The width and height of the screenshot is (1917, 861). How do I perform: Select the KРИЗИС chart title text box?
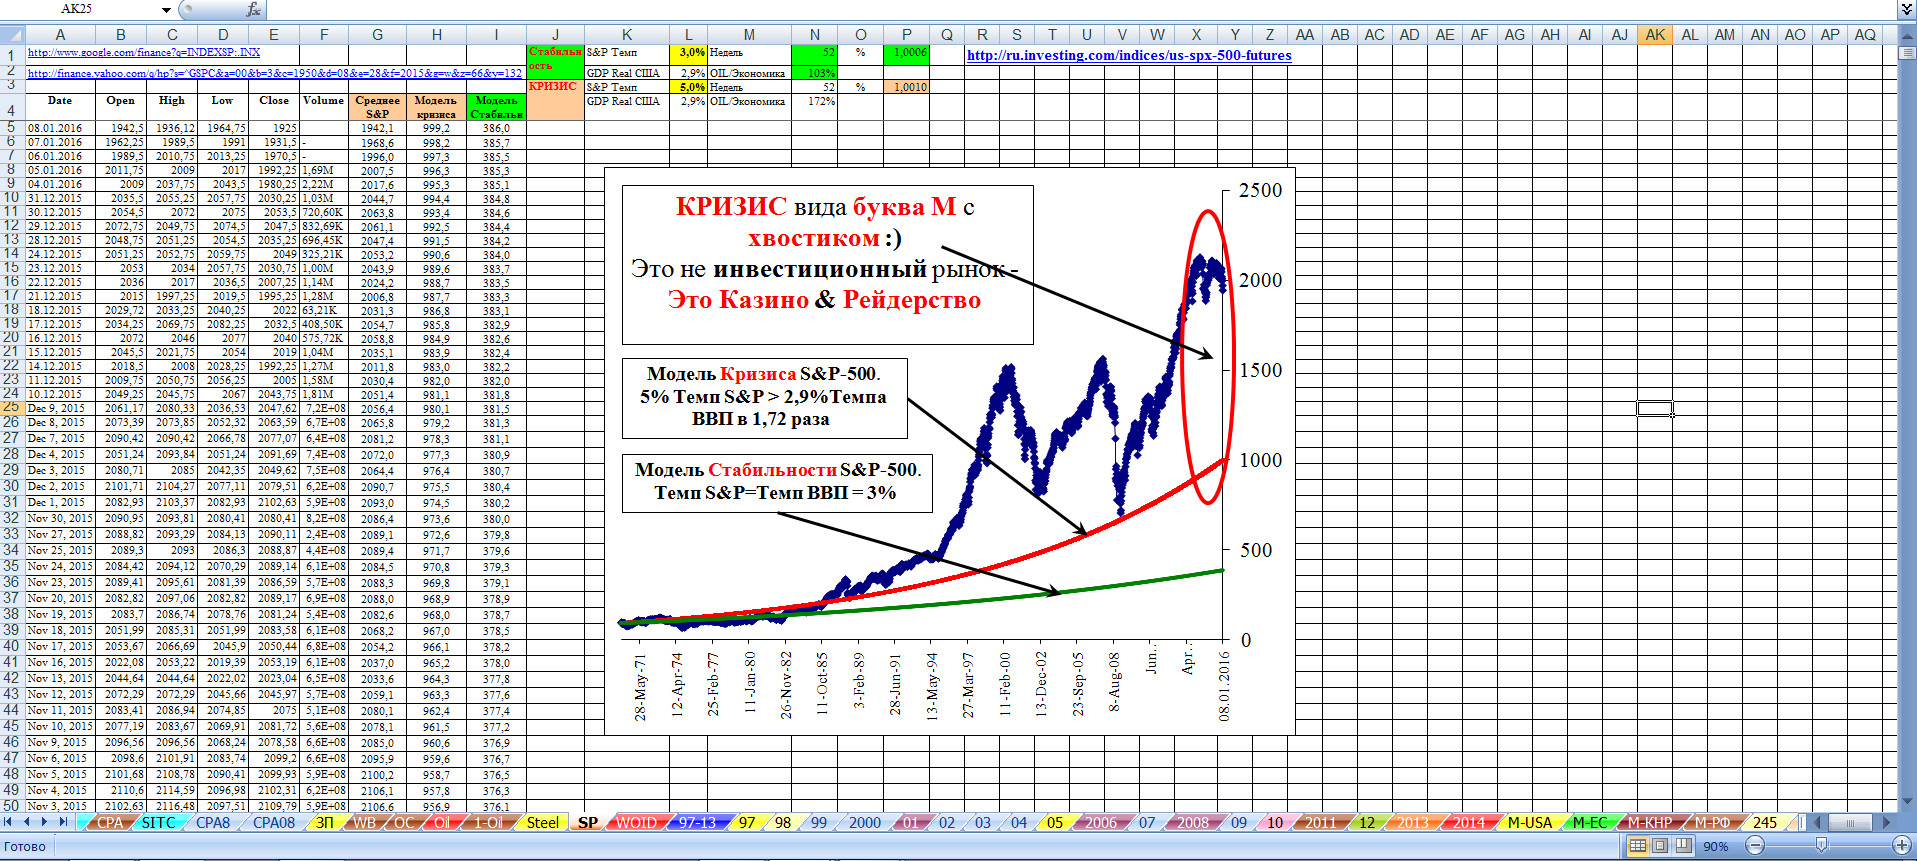827,264
